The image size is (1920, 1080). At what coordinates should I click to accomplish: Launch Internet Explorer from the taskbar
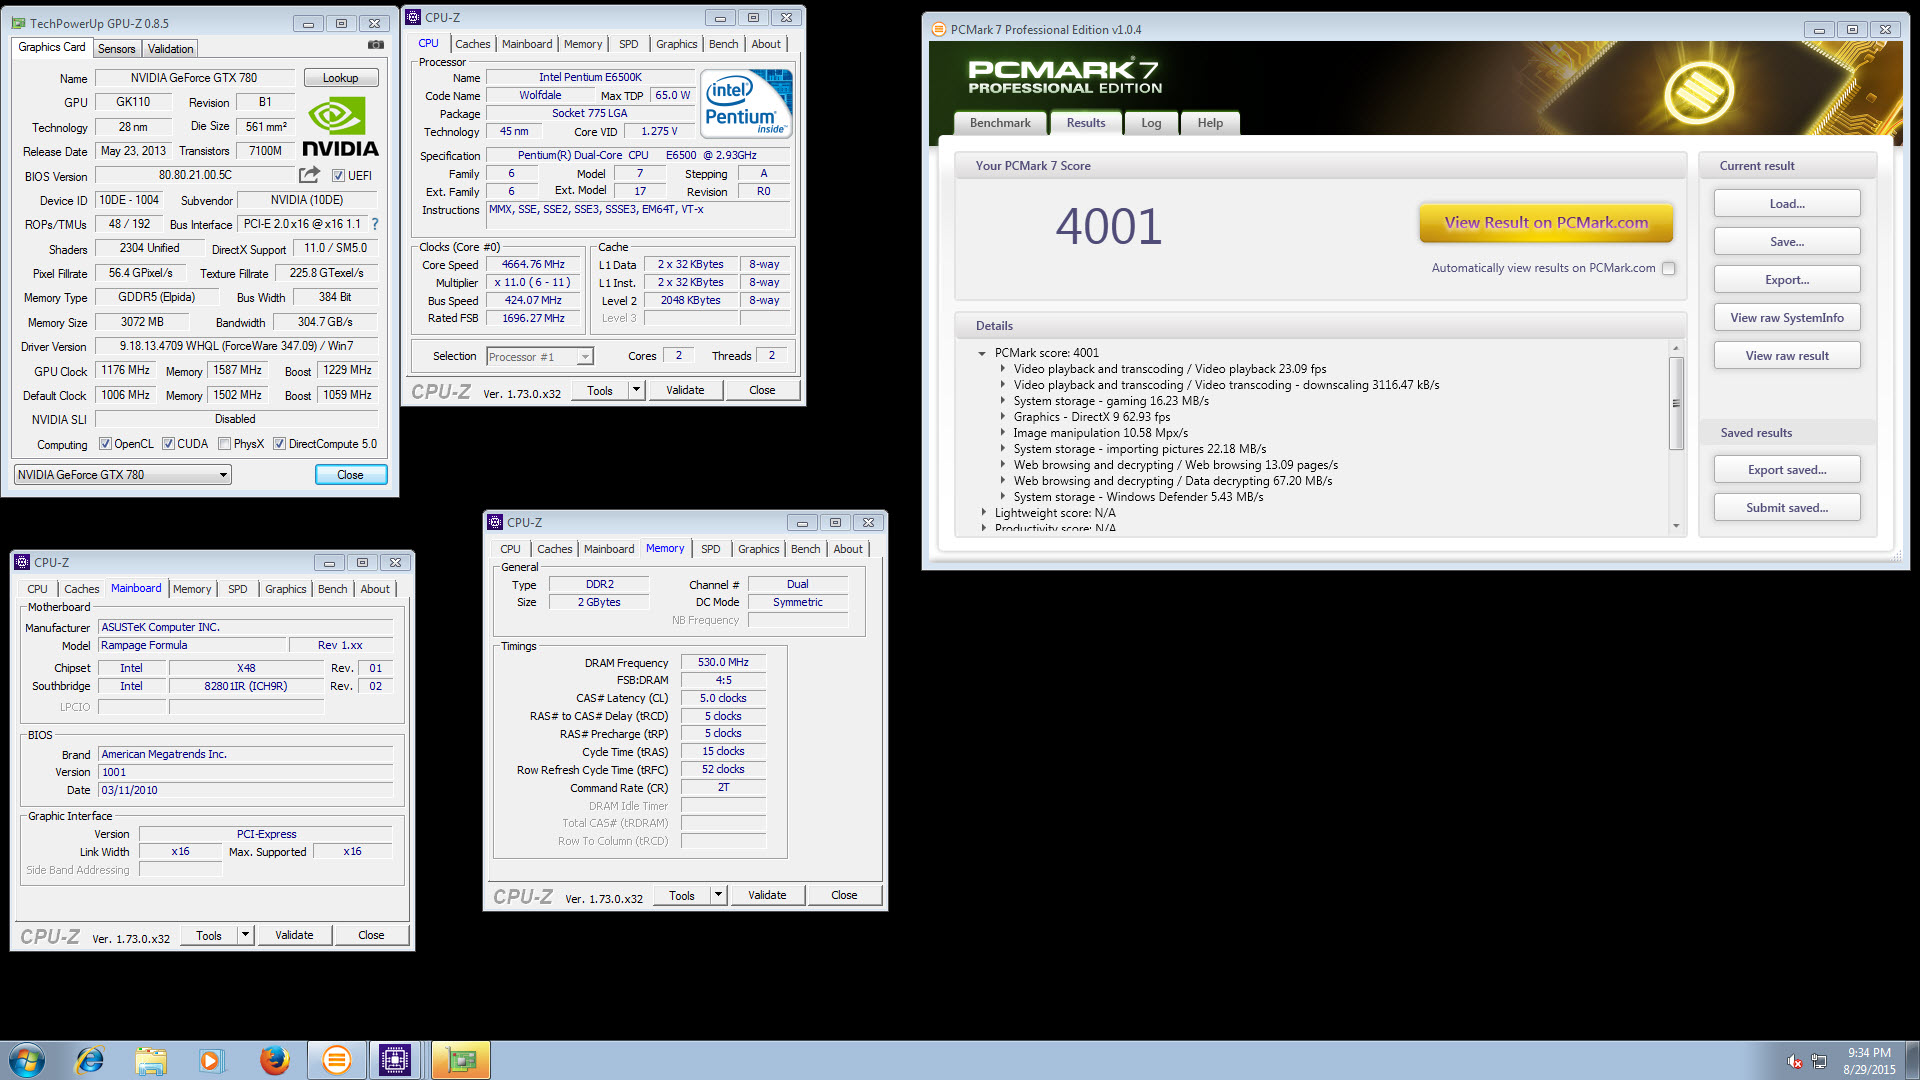(x=90, y=1060)
